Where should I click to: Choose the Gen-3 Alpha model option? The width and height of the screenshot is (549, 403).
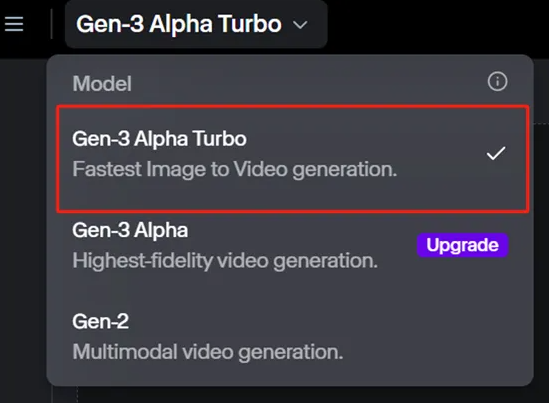[293, 245]
